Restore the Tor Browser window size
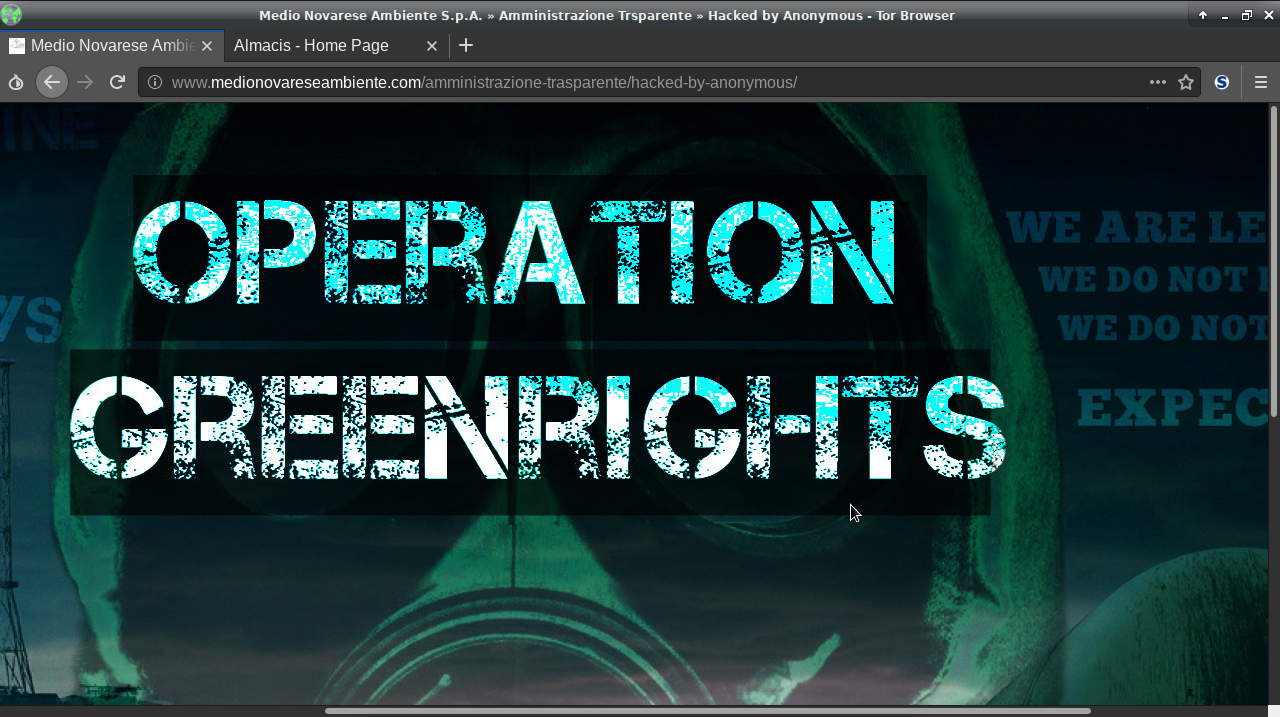Viewport: 1280px width, 717px height. click(1247, 15)
